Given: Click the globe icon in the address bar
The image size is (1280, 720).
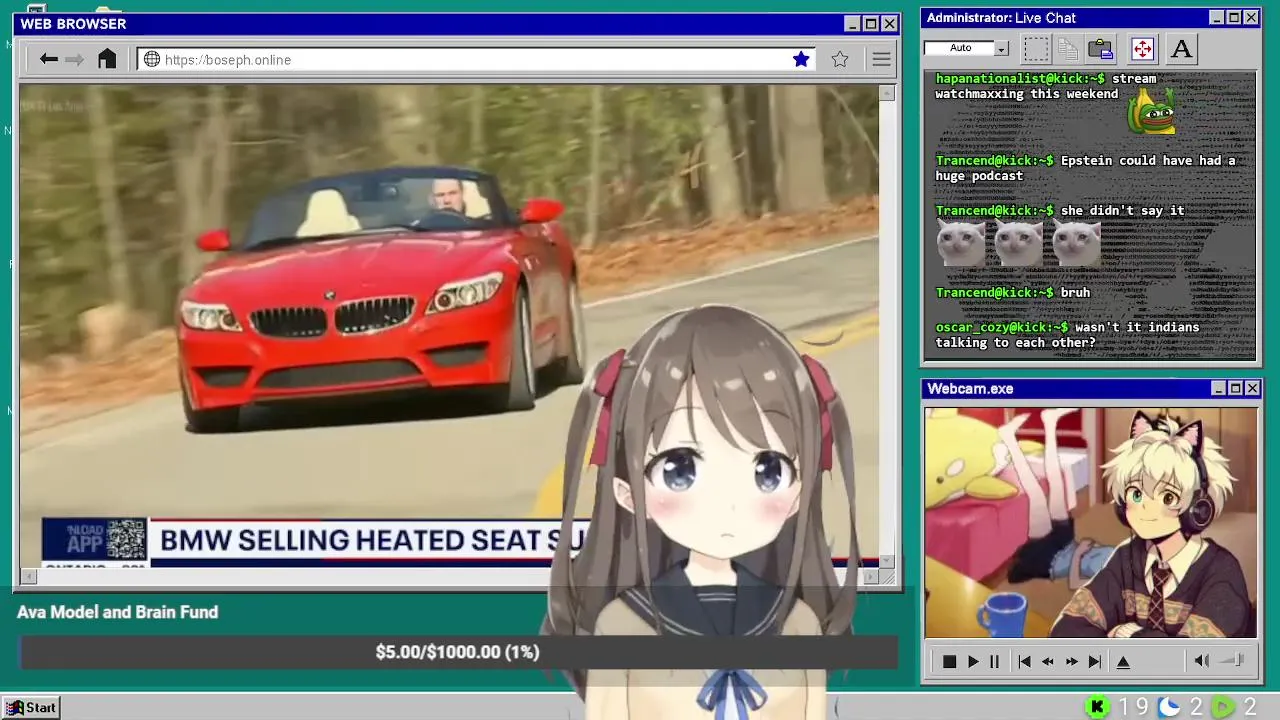Looking at the screenshot, I should pyautogui.click(x=152, y=59).
